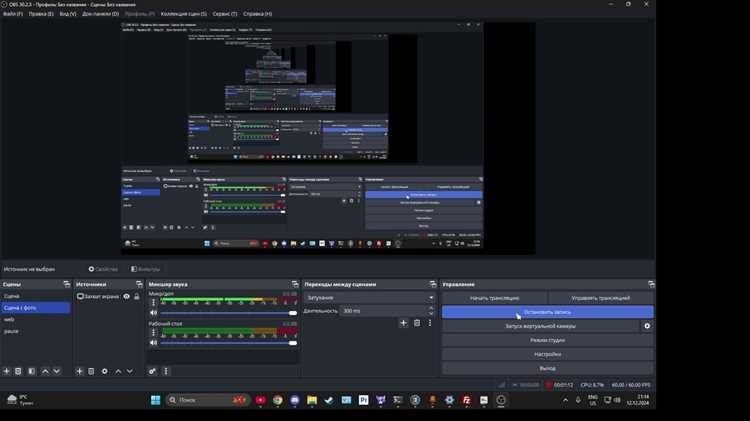Pop out the Сцены dock panel
750x421 pixels.
pyautogui.click(x=66, y=284)
